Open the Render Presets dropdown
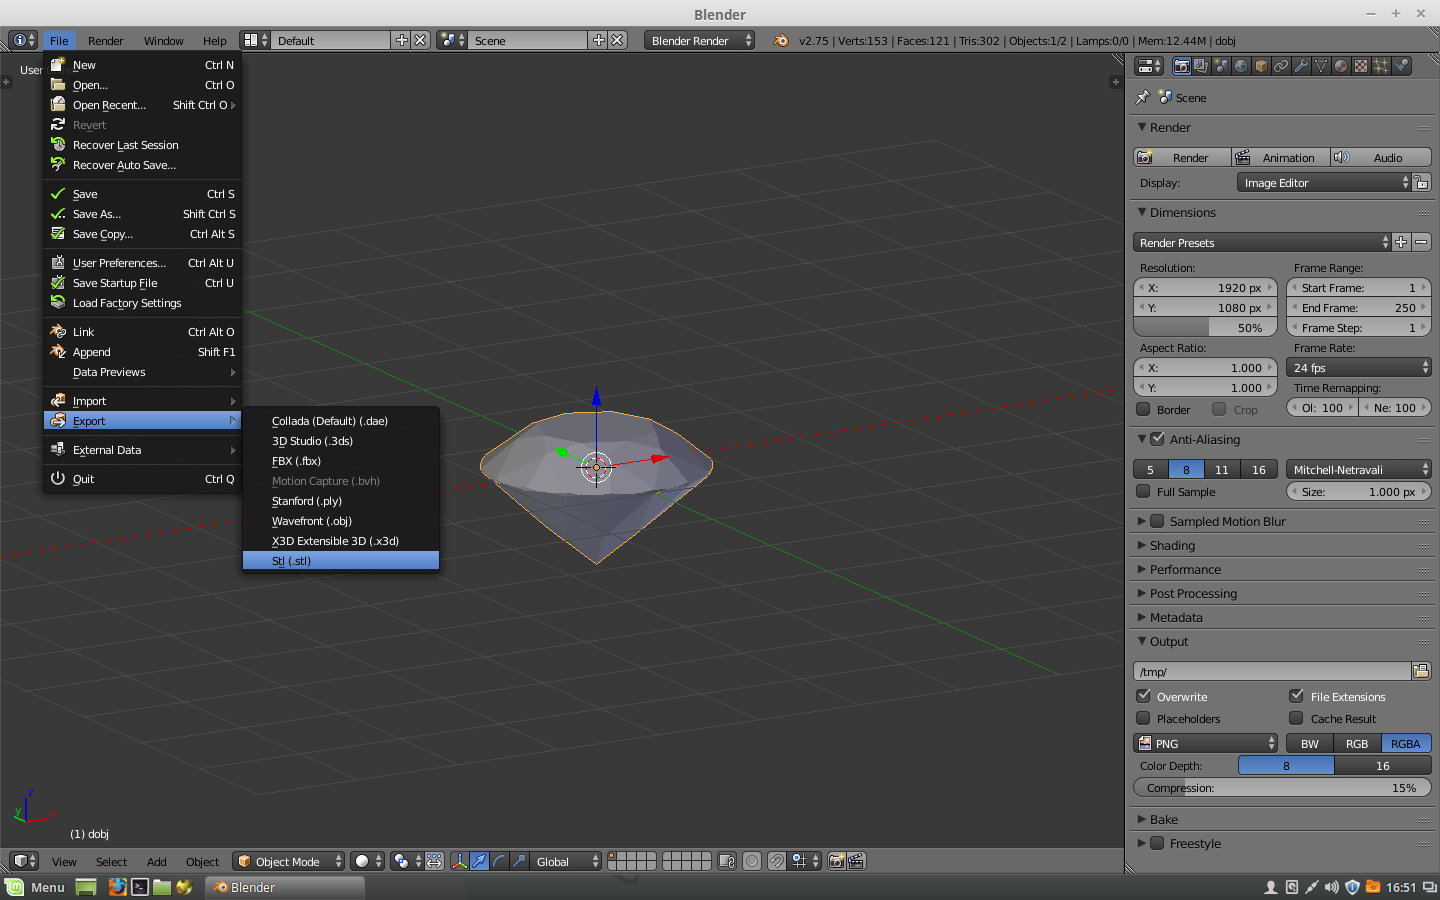 click(x=1262, y=242)
